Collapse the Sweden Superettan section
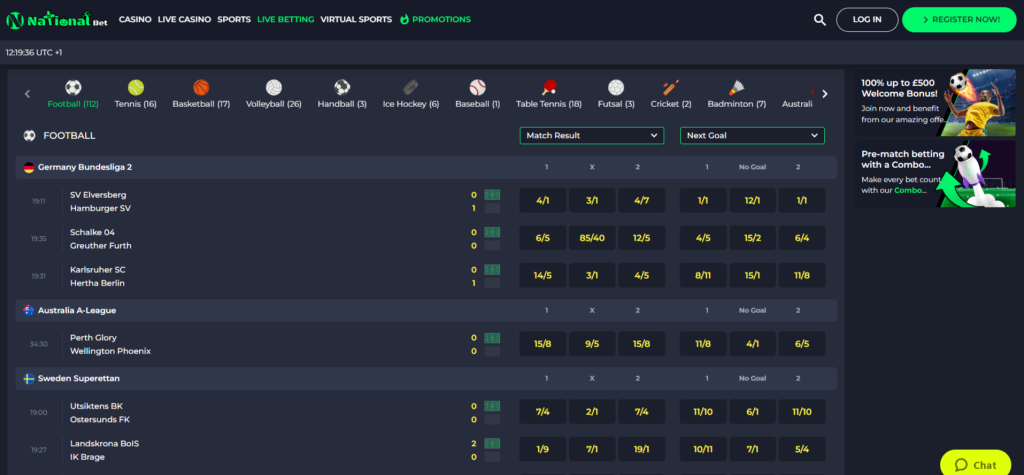This screenshot has width=1024, height=475. pyautogui.click(x=426, y=378)
